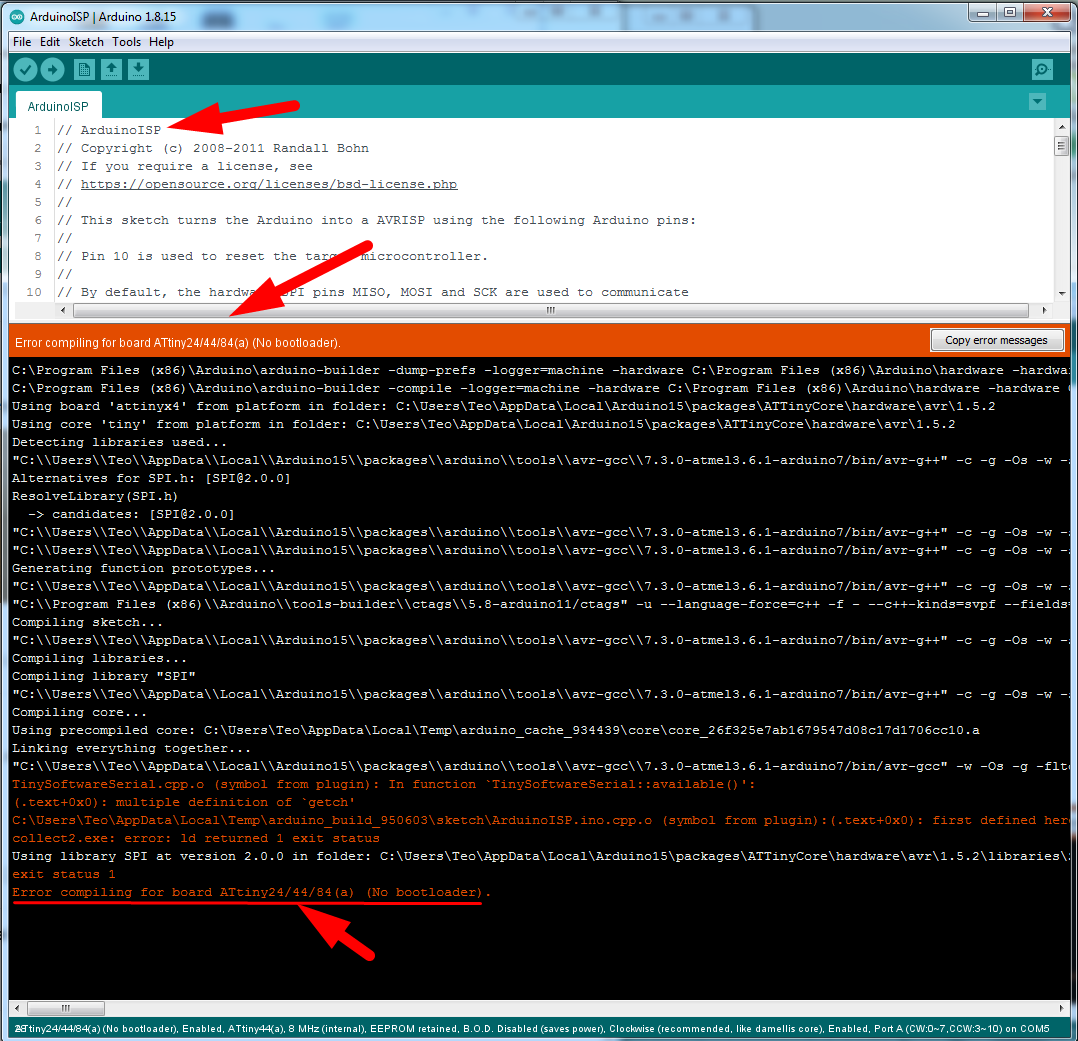Click the 'If you require a license, see' line
This screenshot has width=1078, height=1041.
pos(185,166)
